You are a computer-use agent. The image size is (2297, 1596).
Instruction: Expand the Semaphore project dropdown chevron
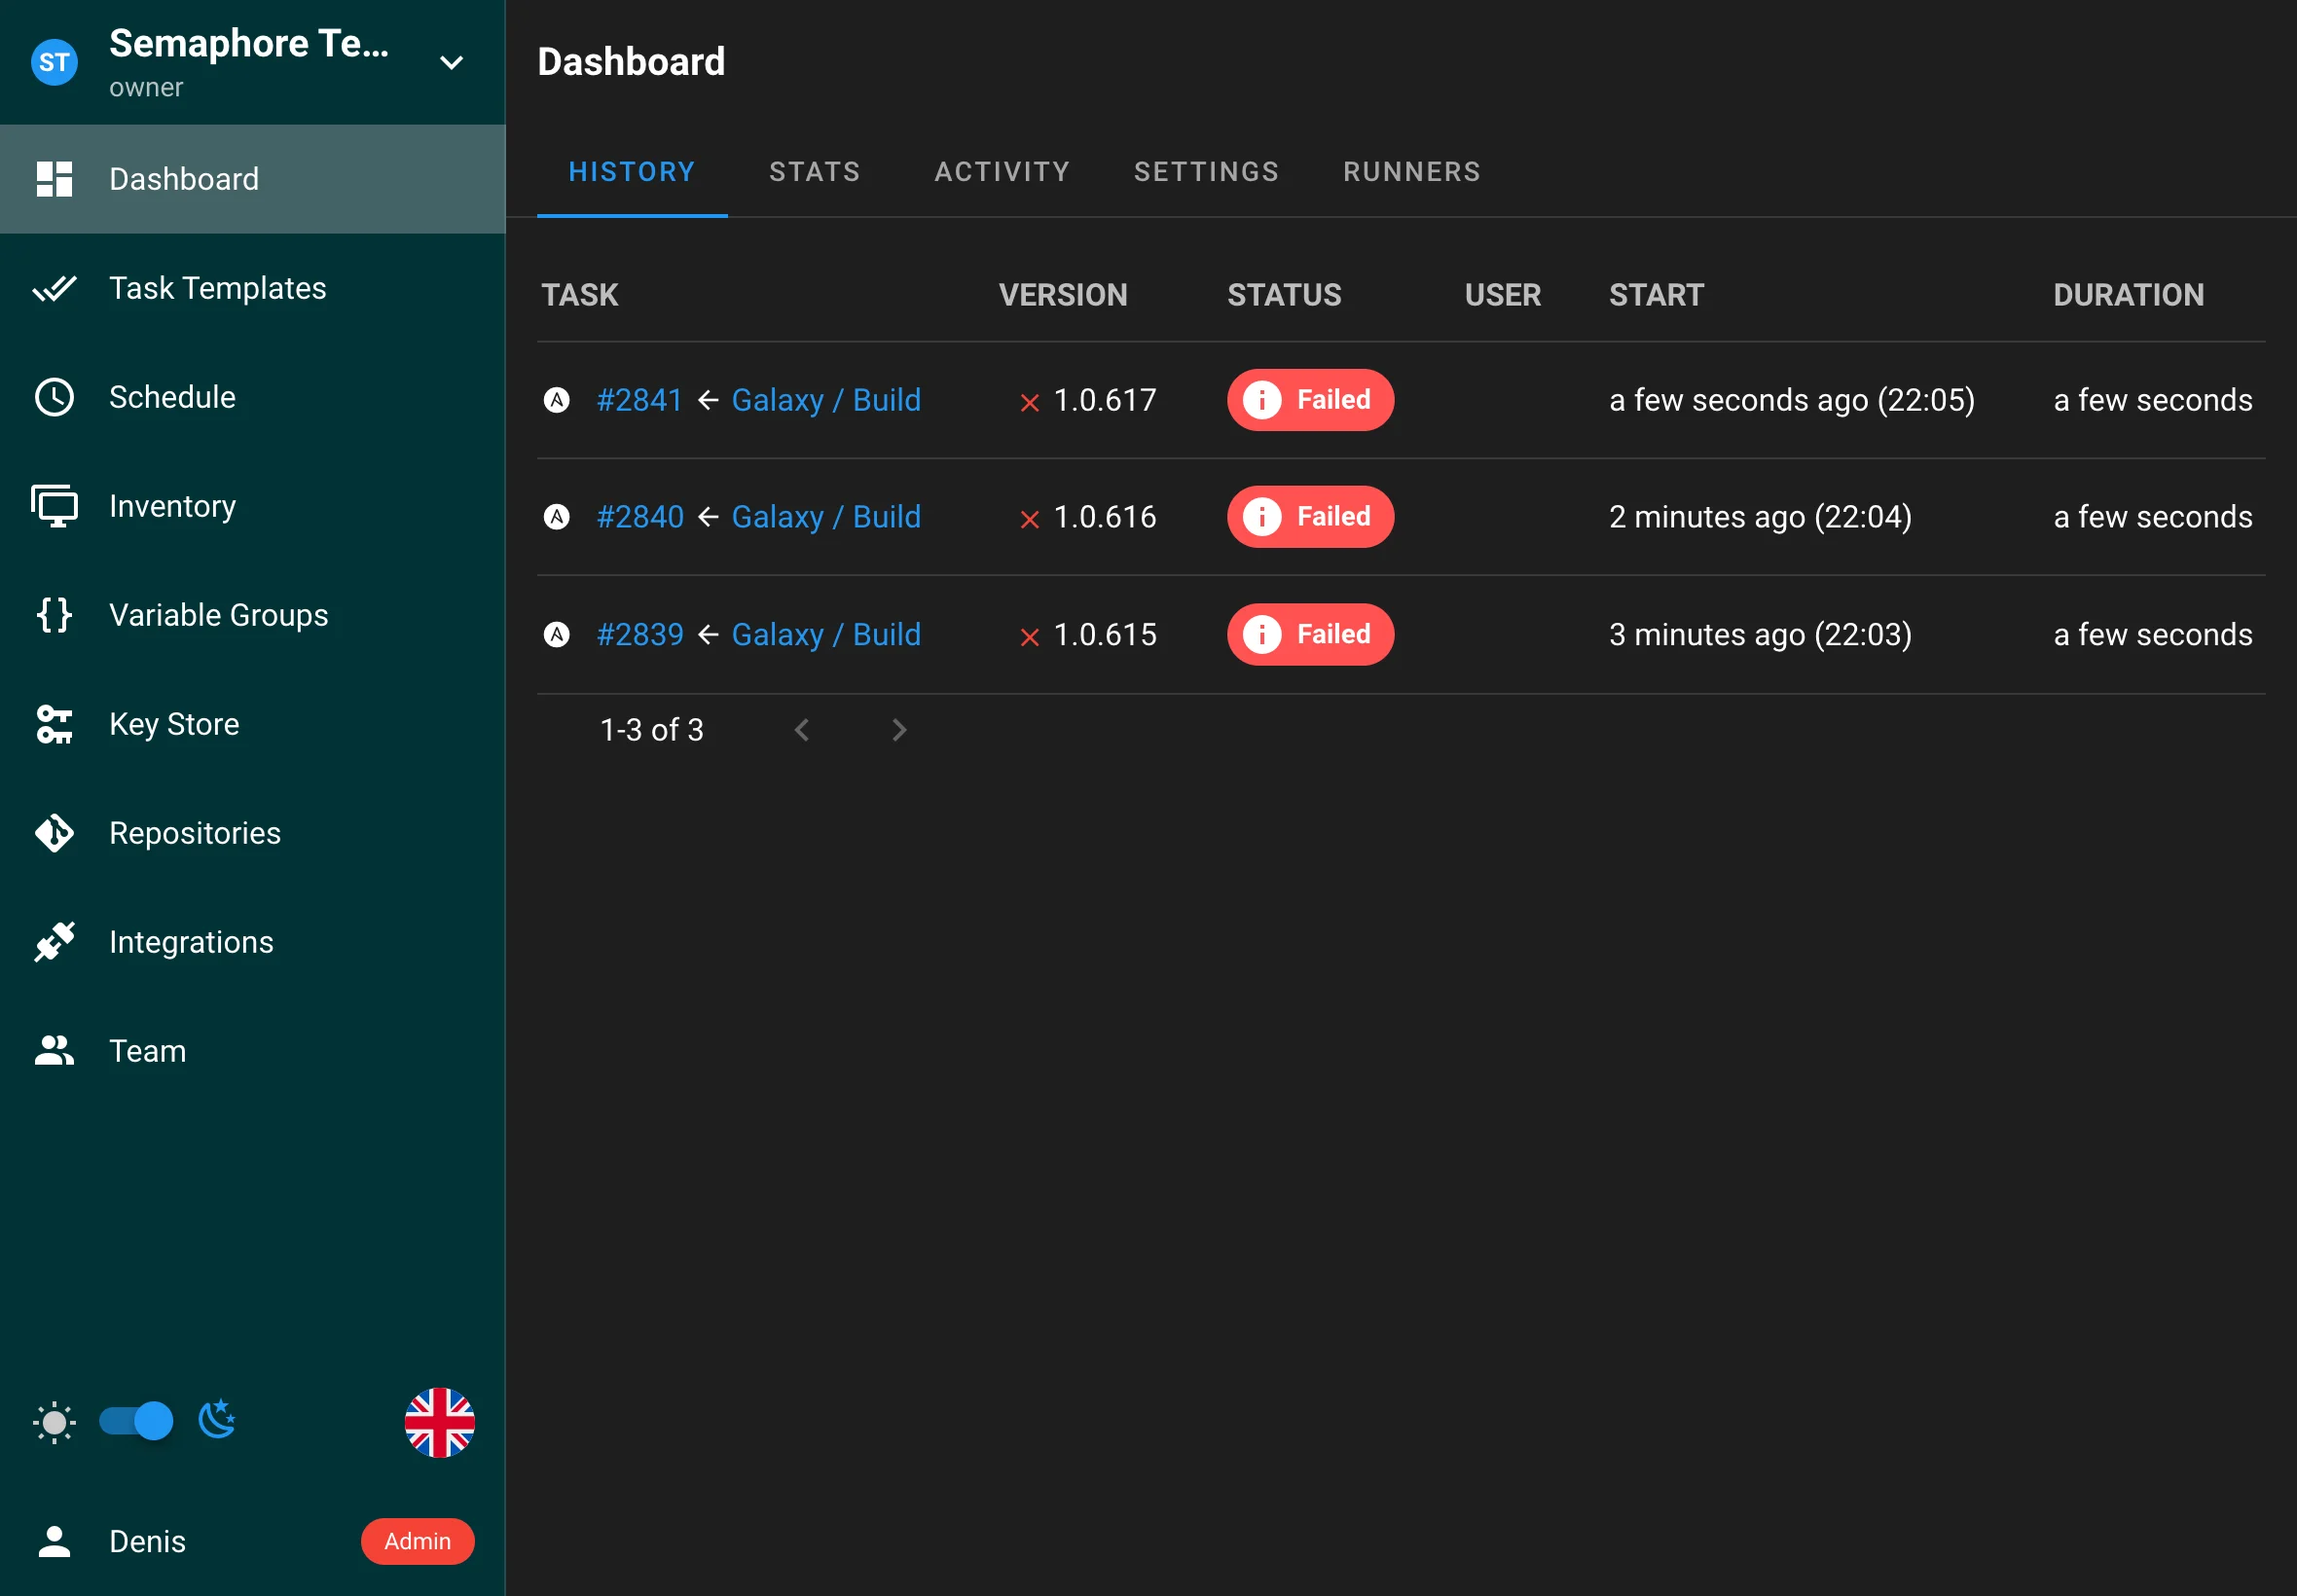click(x=452, y=63)
